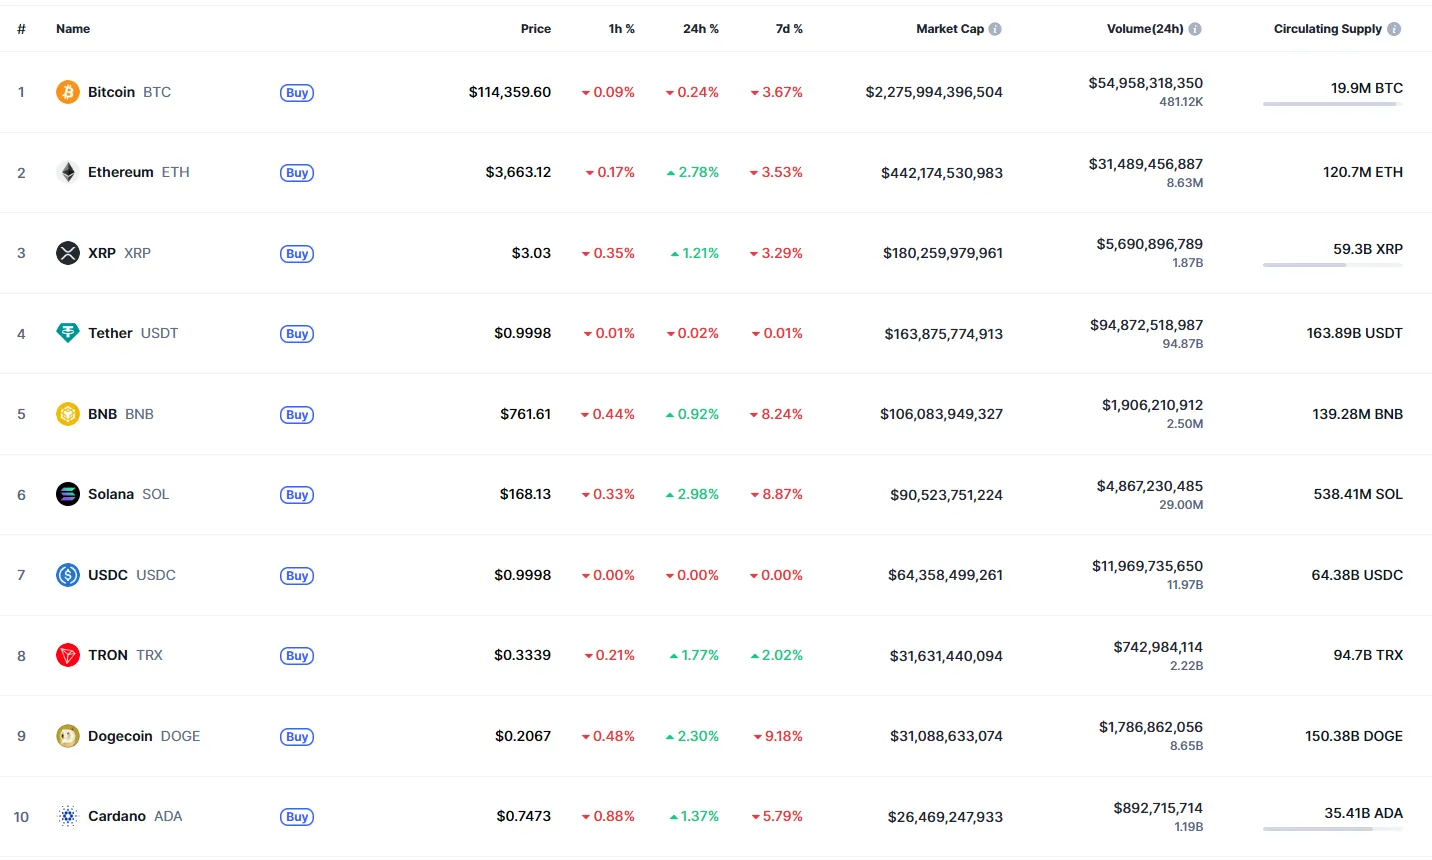The width and height of the screenshot is (1432, 860).
Task: Click the Ethereum diamond logo icon
Action: pos(68,172)
